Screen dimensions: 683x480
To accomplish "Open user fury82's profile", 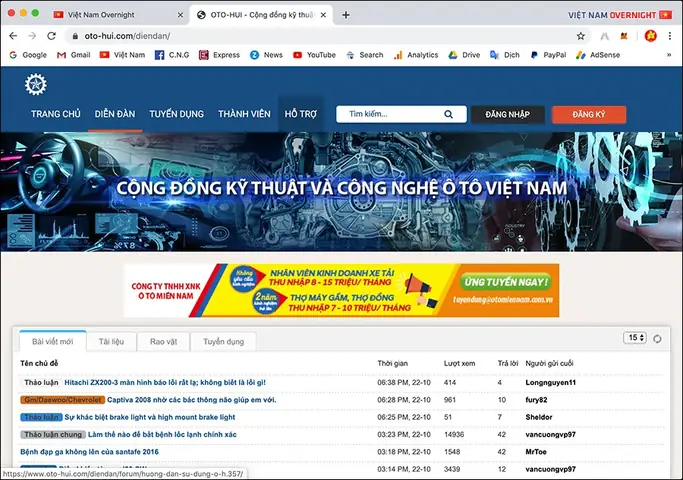I will point(536,400).
